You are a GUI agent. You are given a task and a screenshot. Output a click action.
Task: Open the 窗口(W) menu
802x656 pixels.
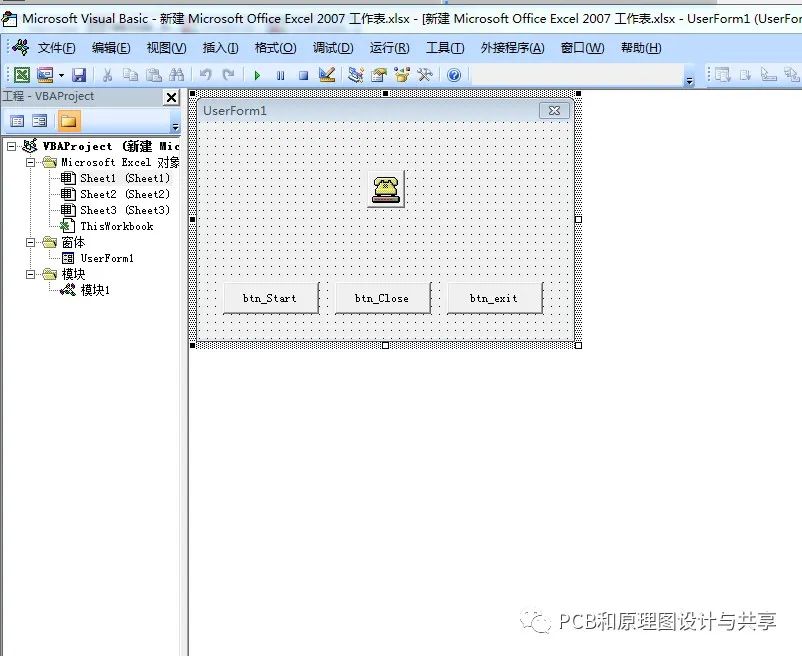tap(582, 48)
